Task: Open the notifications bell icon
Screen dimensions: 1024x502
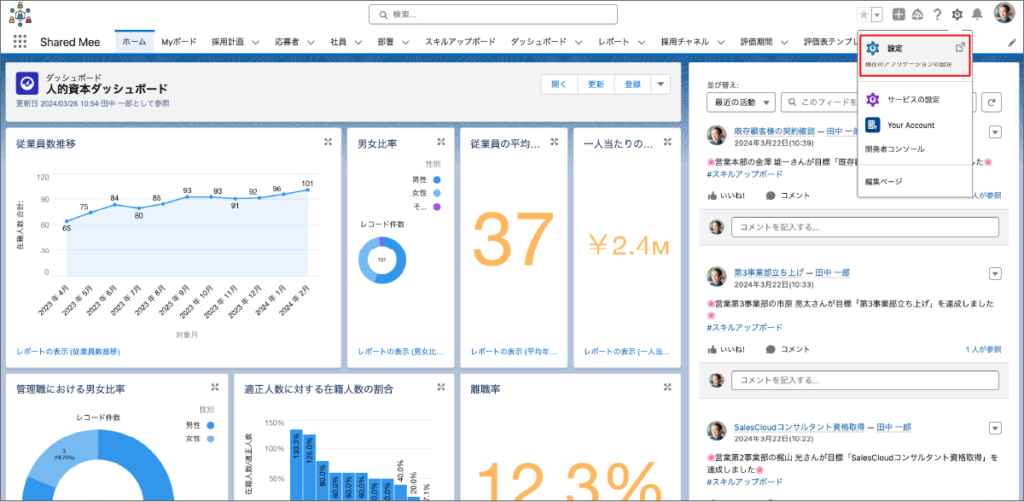Action: pyautogui.click(x=977, y=14)
